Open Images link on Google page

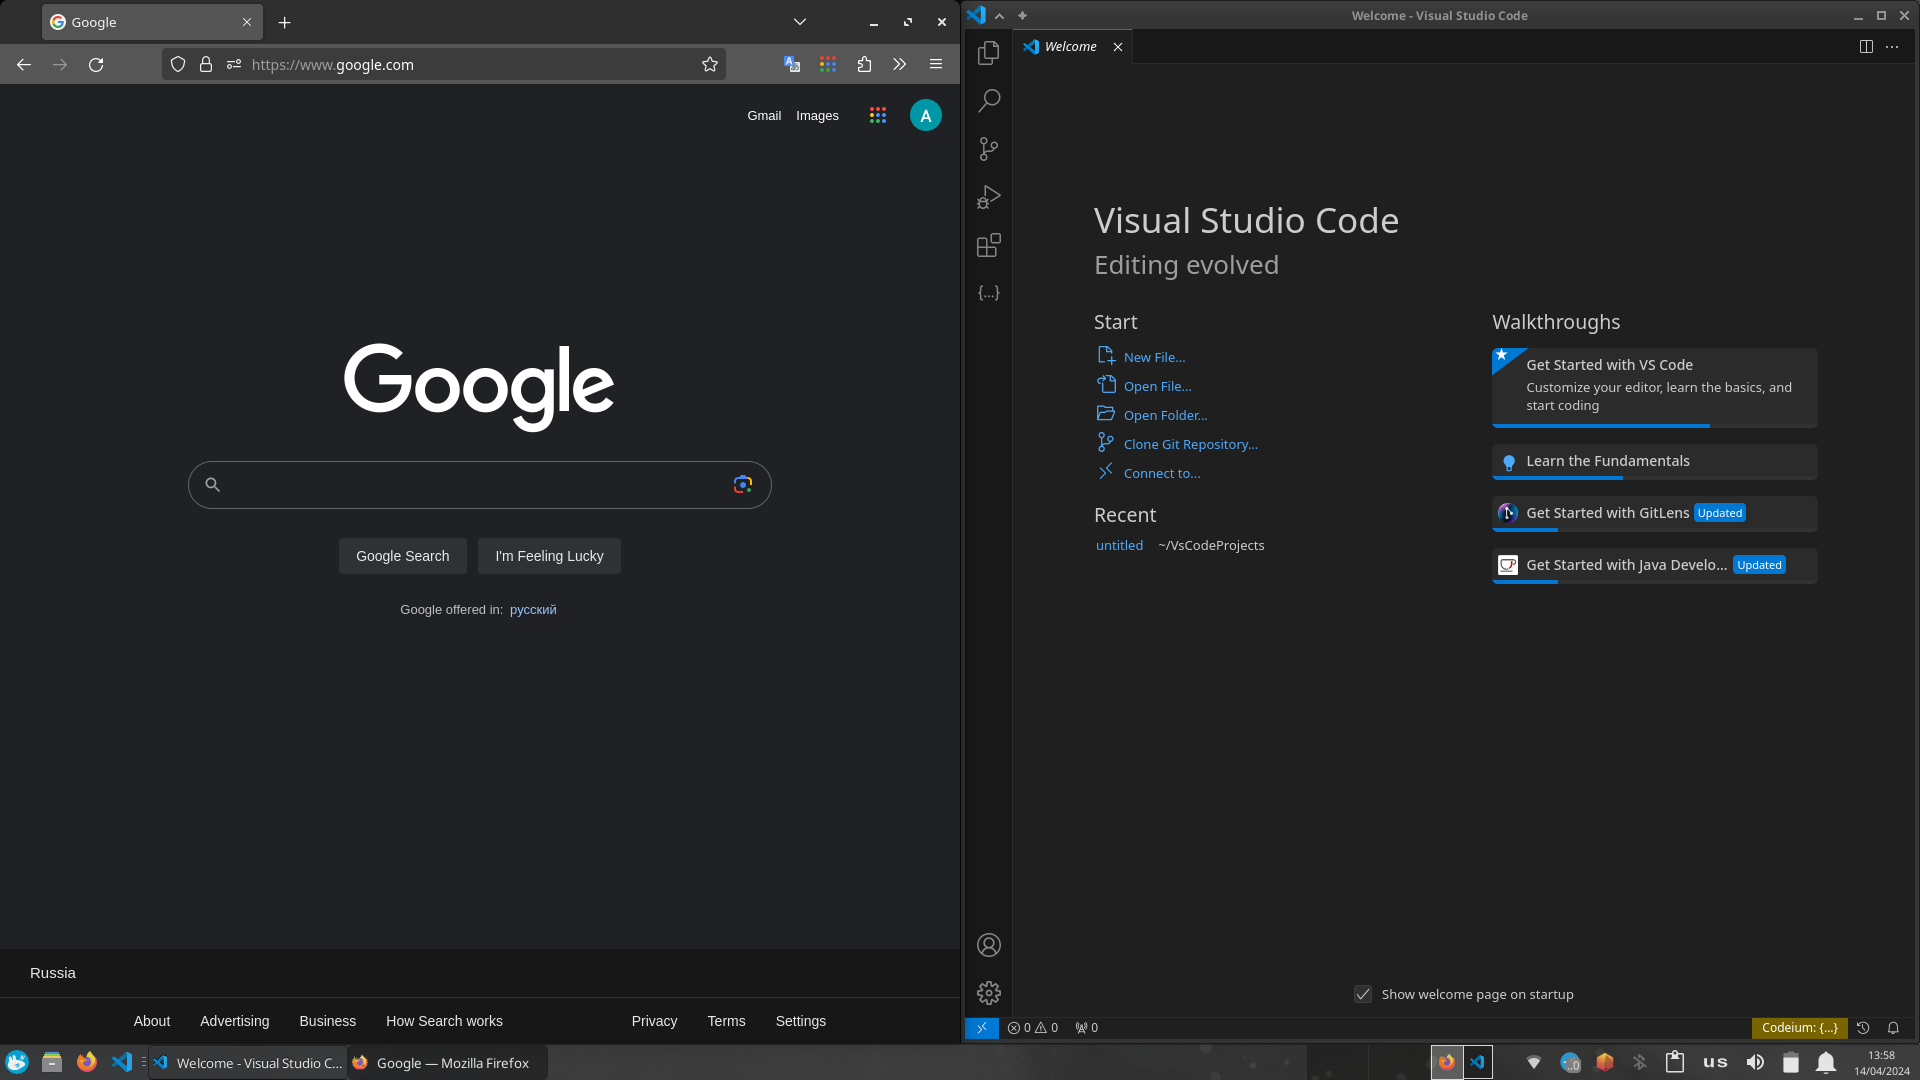(817, 116)
